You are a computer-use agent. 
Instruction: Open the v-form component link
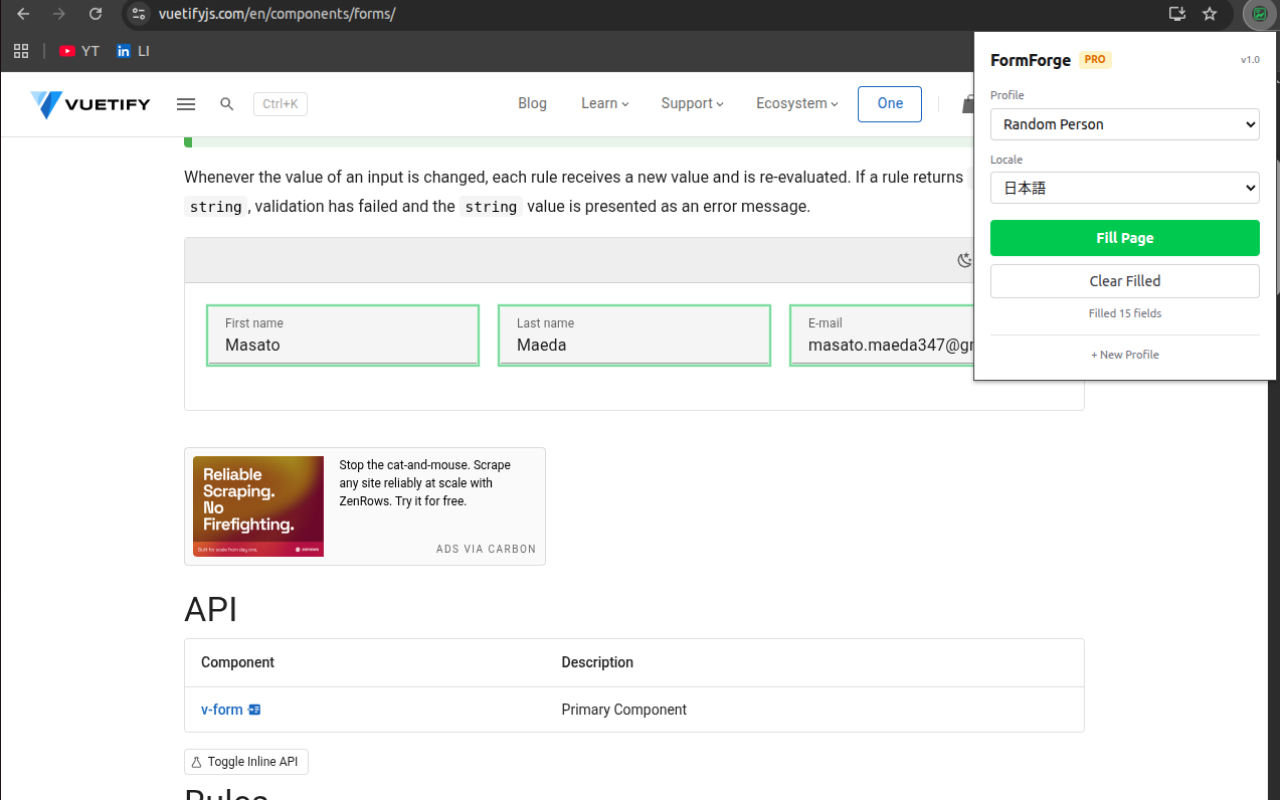click(x=220, y=709)
